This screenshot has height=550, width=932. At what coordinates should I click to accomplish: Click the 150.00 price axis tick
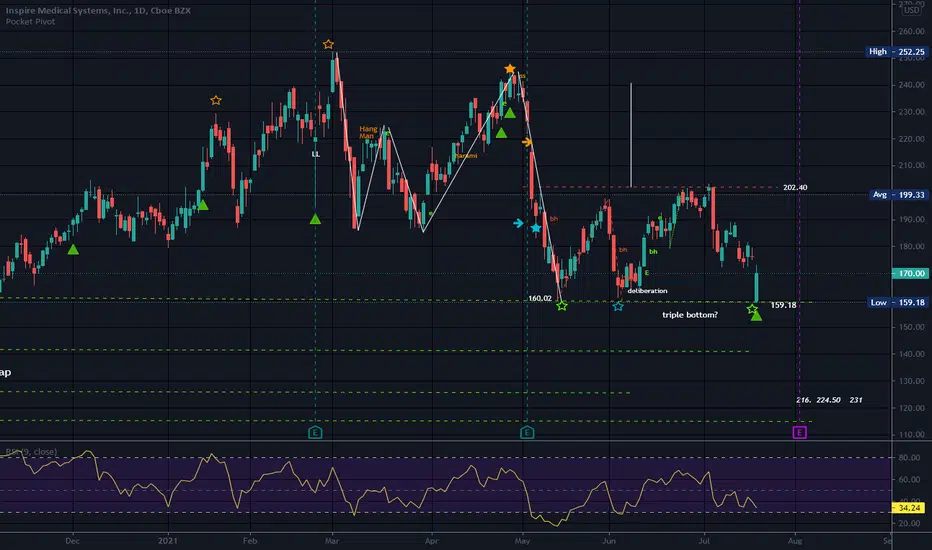coord(911,327)
